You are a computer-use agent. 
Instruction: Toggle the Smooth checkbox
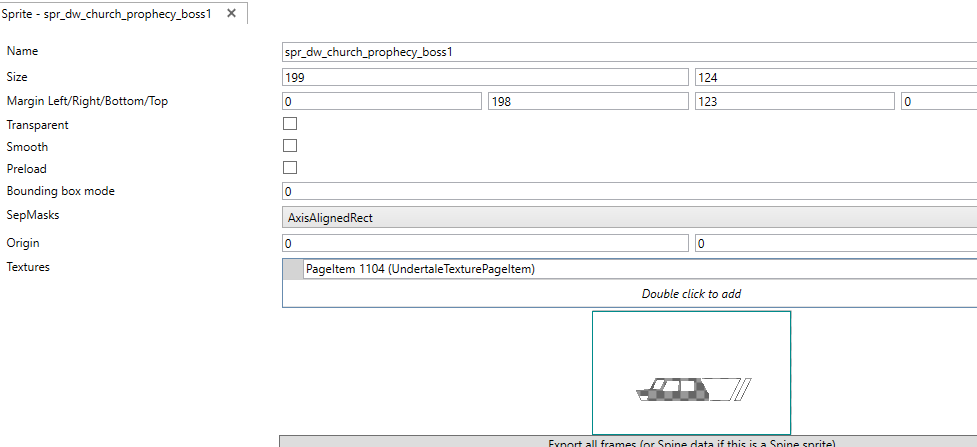[290, 146]
